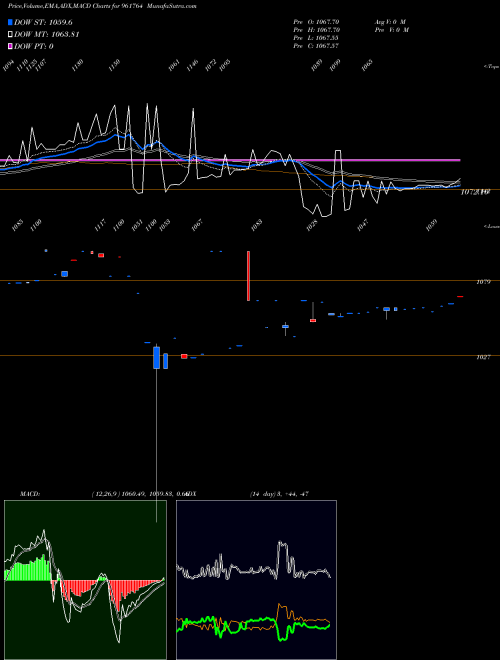Select the DOW MT: 1063.81 label
Screen dimensions: 500x660
(47, 35)
